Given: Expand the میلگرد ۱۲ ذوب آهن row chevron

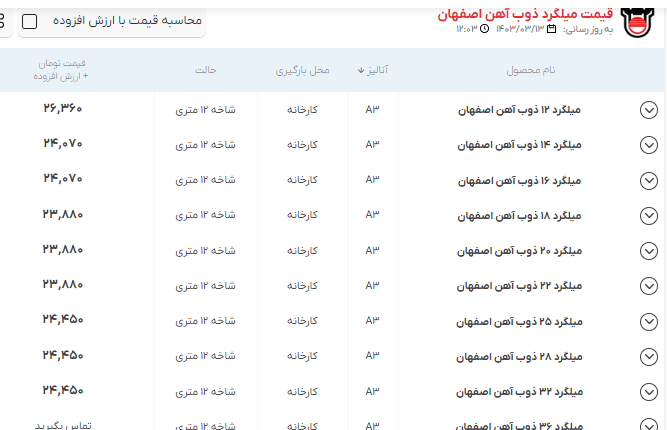Looking at the screenshot, I should pyautogui.click(x=648, y=110).
